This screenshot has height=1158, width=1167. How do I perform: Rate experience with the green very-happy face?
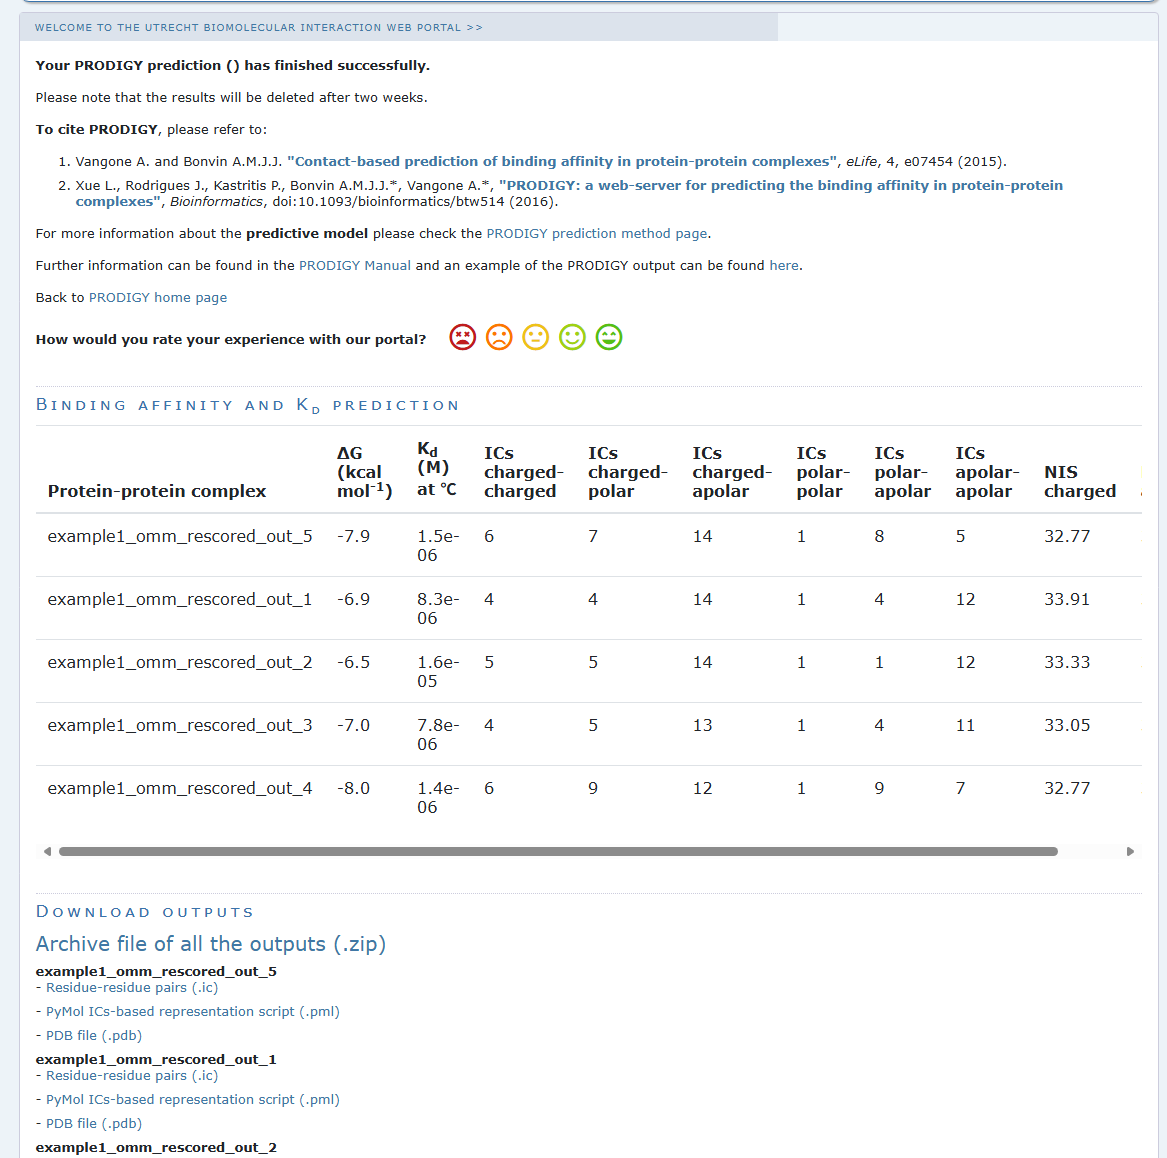tap(609, 337)
